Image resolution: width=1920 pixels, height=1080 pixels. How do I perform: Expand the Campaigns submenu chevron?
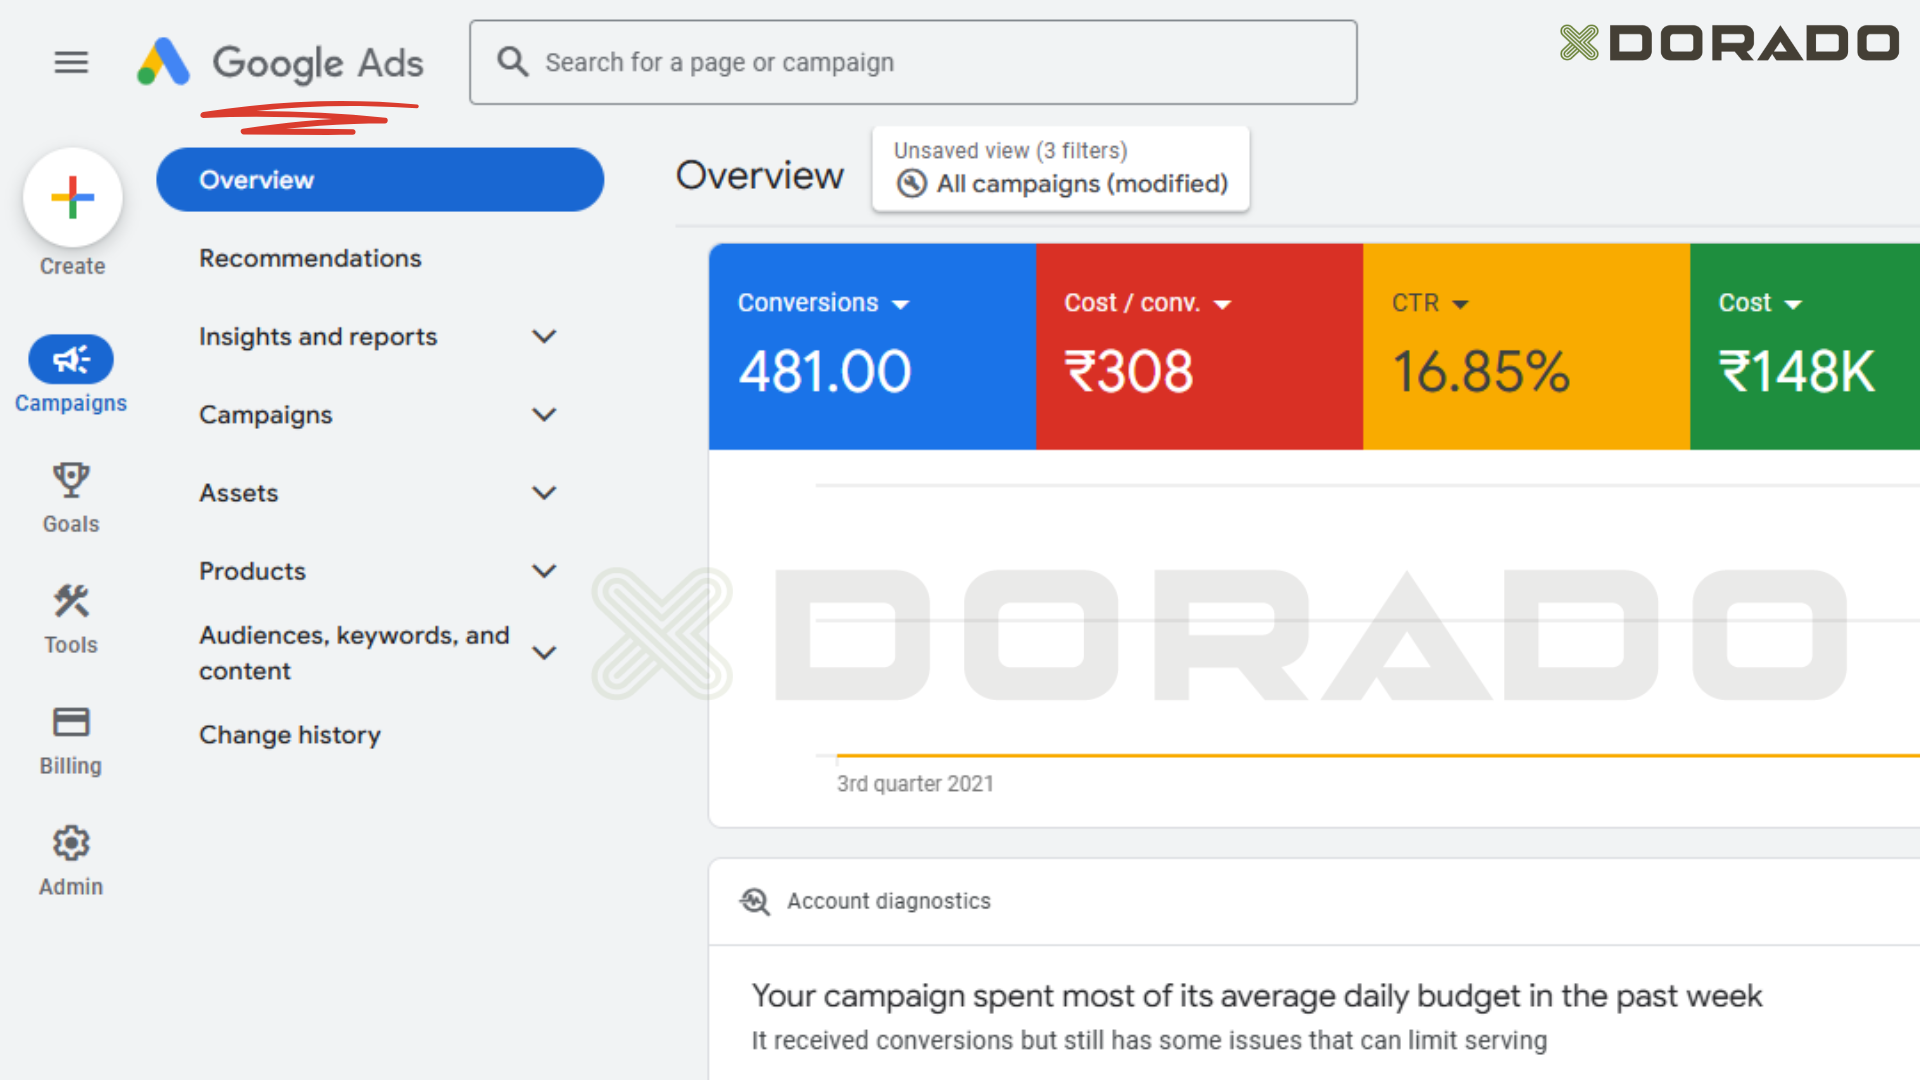544,415
